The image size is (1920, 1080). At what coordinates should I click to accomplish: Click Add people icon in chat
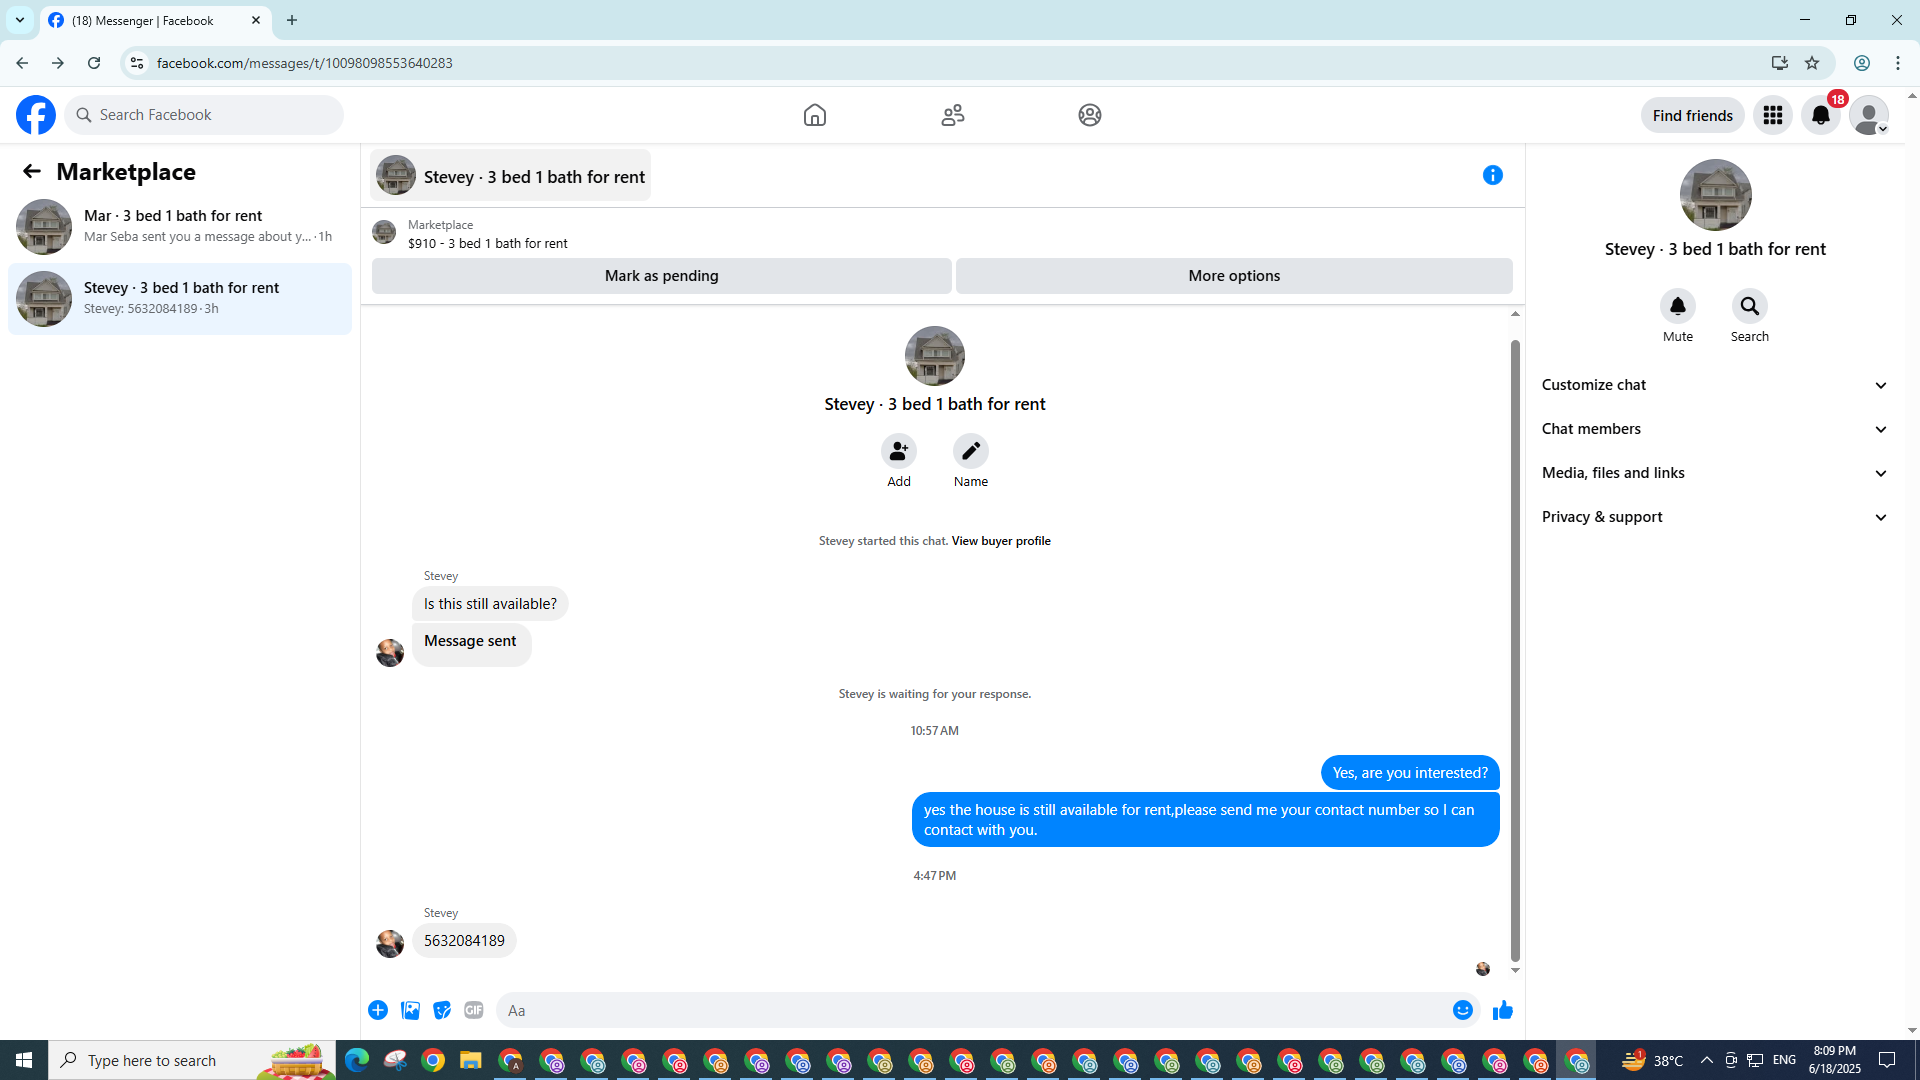pyautogui.click(x=899, y=451)
